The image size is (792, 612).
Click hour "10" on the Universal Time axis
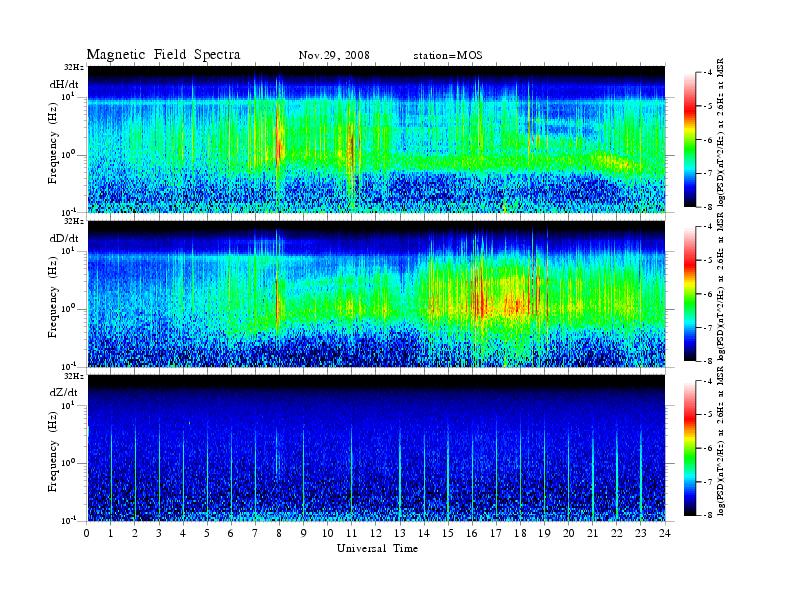pyautogui.click(x=327, y=533)
